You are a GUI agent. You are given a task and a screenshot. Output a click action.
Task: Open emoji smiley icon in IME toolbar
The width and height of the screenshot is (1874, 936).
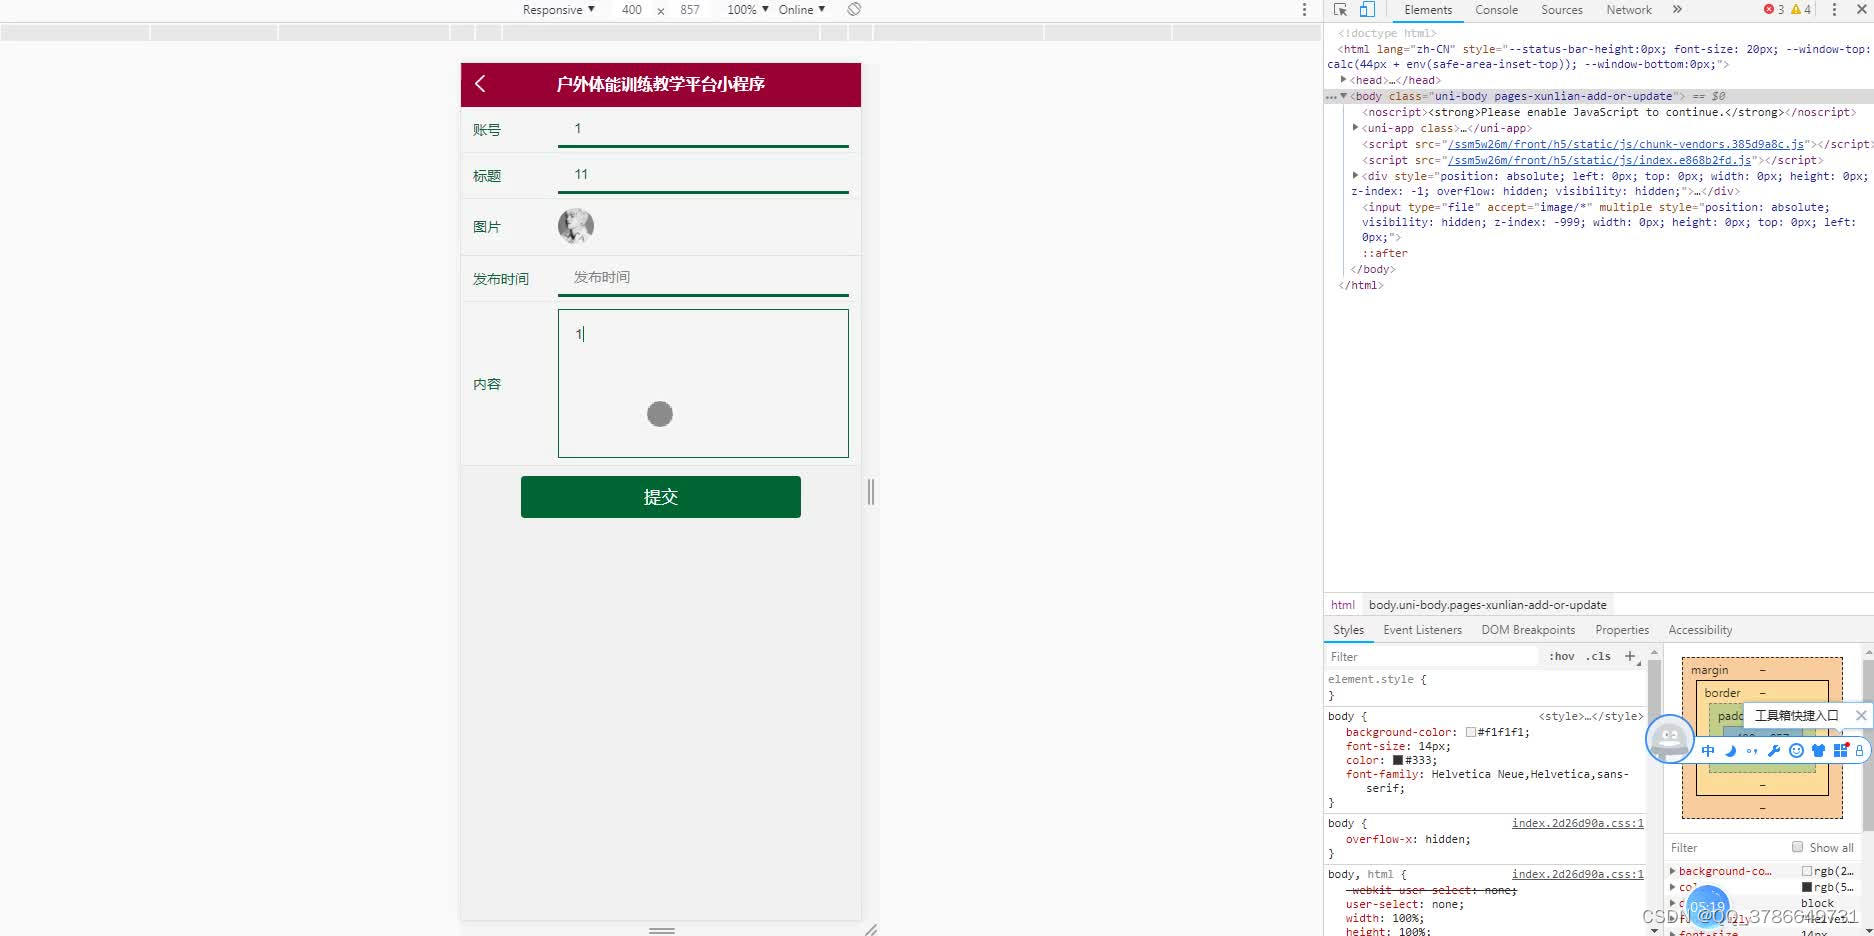point(1796,750)
